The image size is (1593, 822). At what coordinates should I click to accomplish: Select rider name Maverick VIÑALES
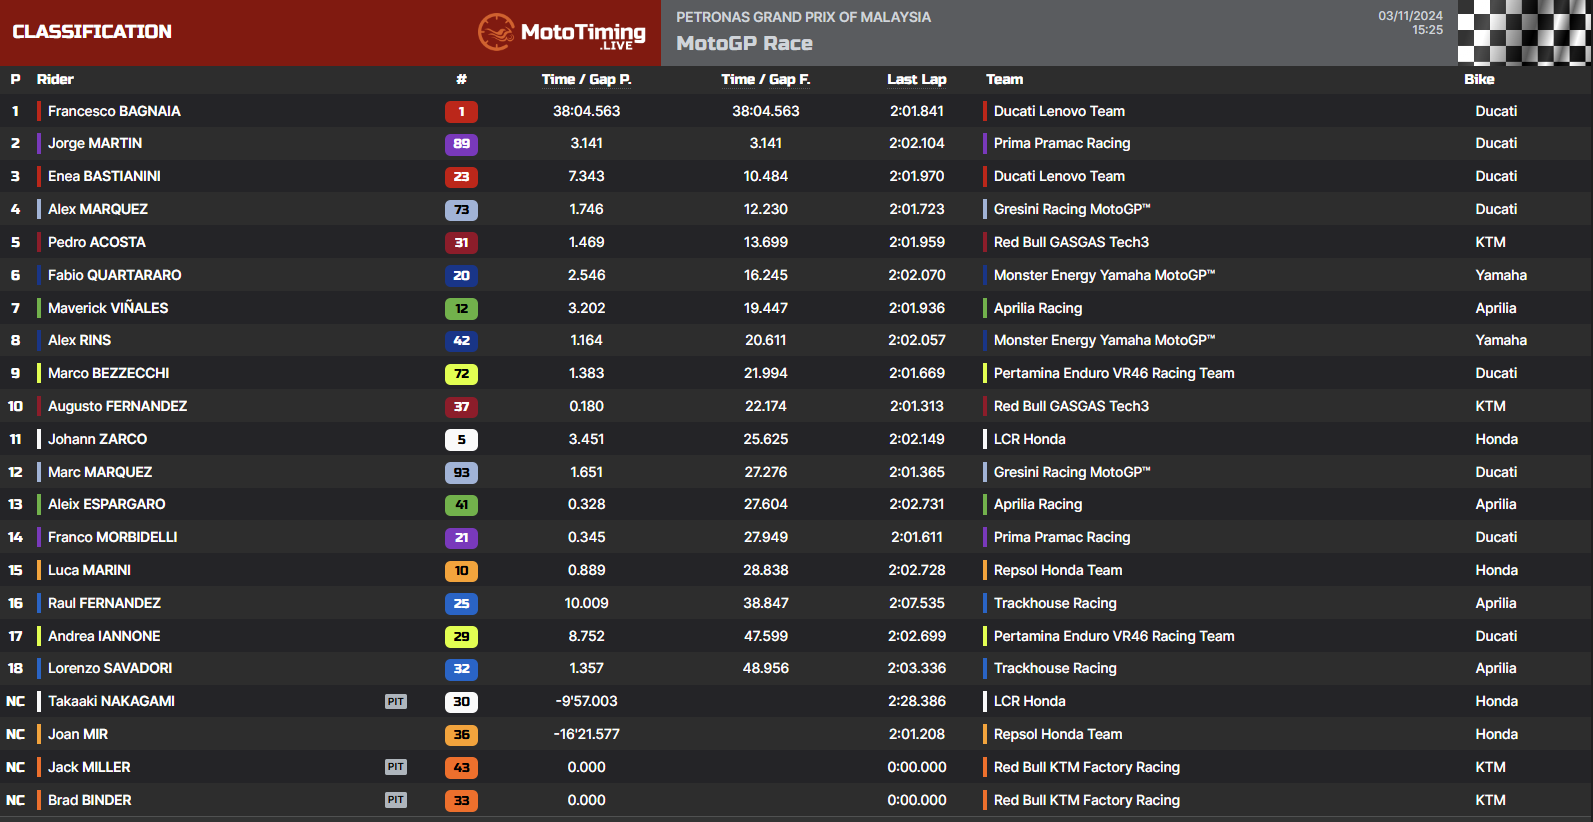(x=108, y=308)
